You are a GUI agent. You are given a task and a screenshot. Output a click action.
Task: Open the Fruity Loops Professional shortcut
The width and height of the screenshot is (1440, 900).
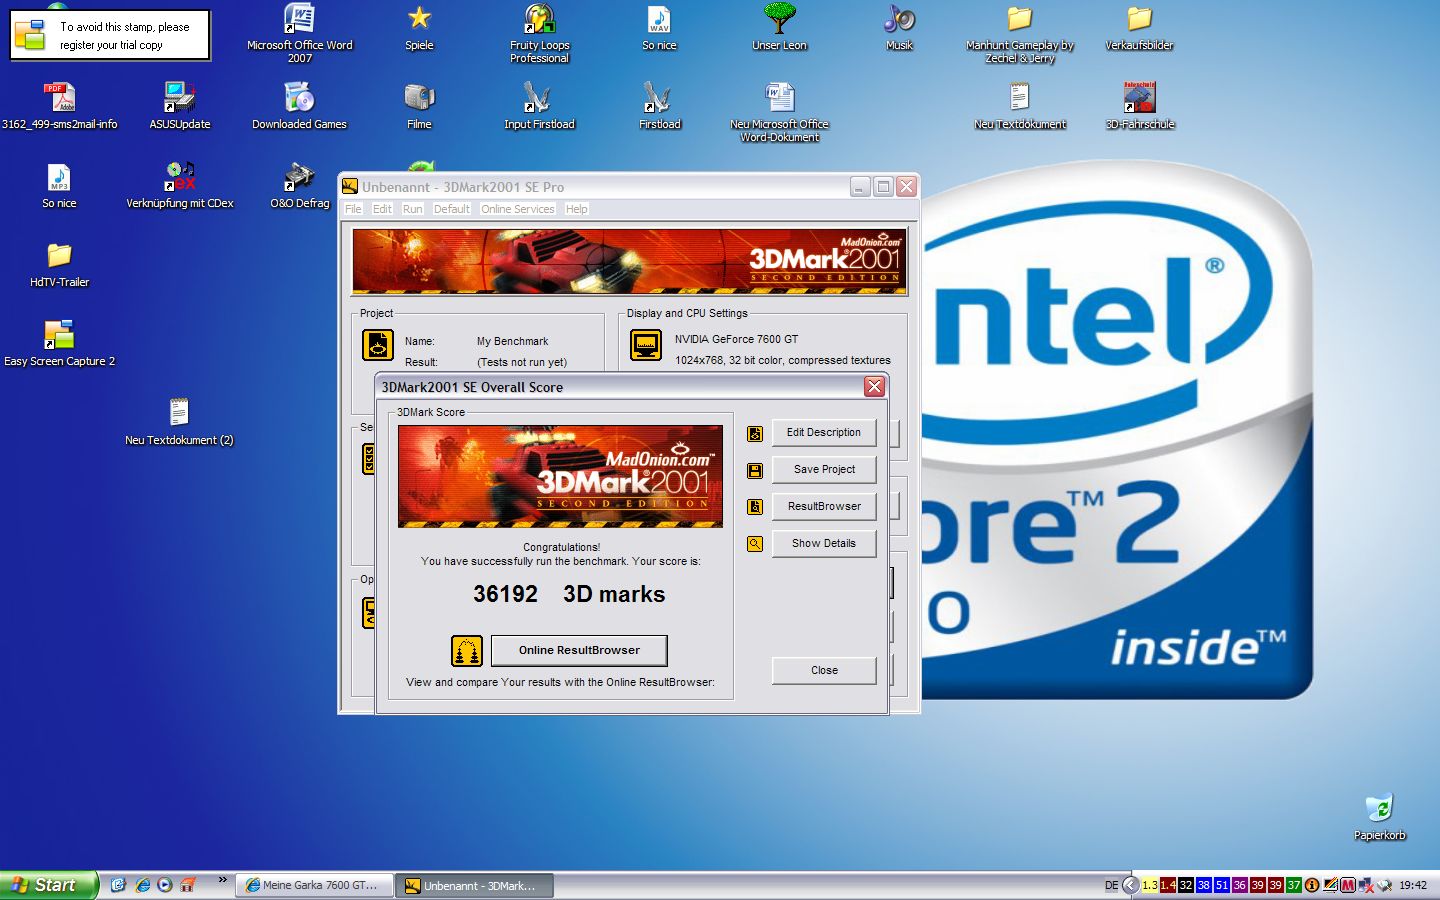(539, 34)
